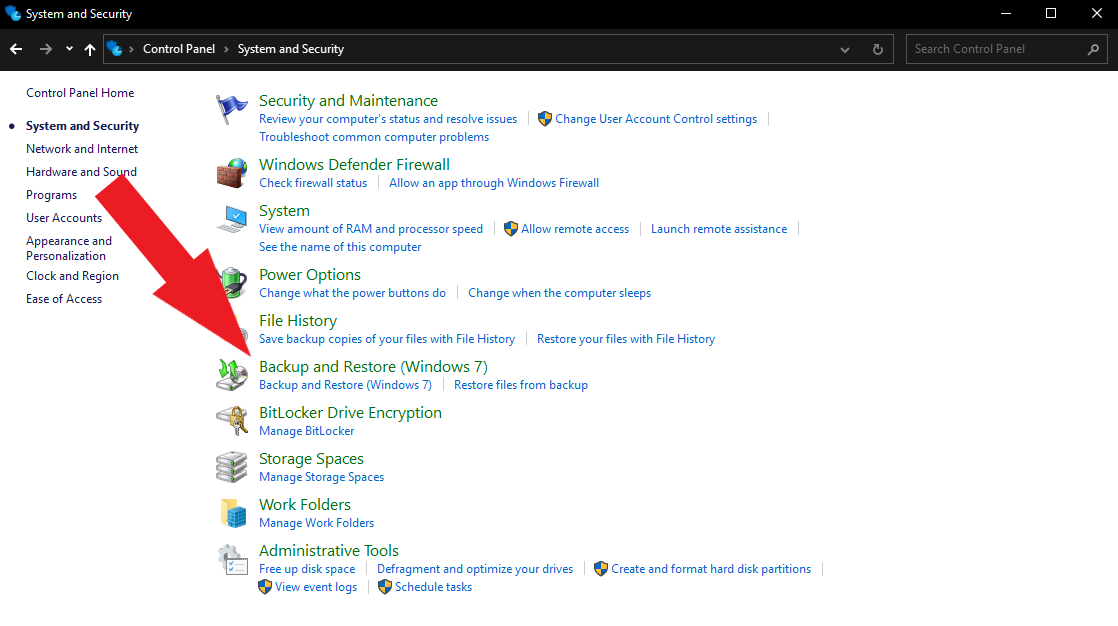1118x626 pixels.
Task: Open Power Options heading
Action: [x=310, y=275]
